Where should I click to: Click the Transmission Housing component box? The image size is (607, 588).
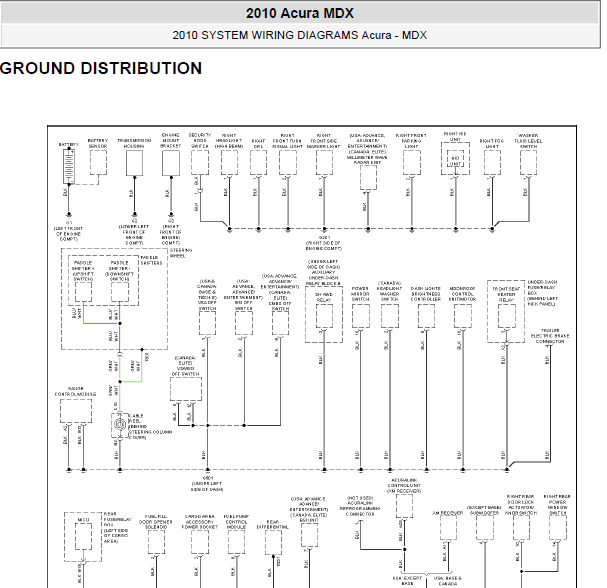(x=134, y=163)
